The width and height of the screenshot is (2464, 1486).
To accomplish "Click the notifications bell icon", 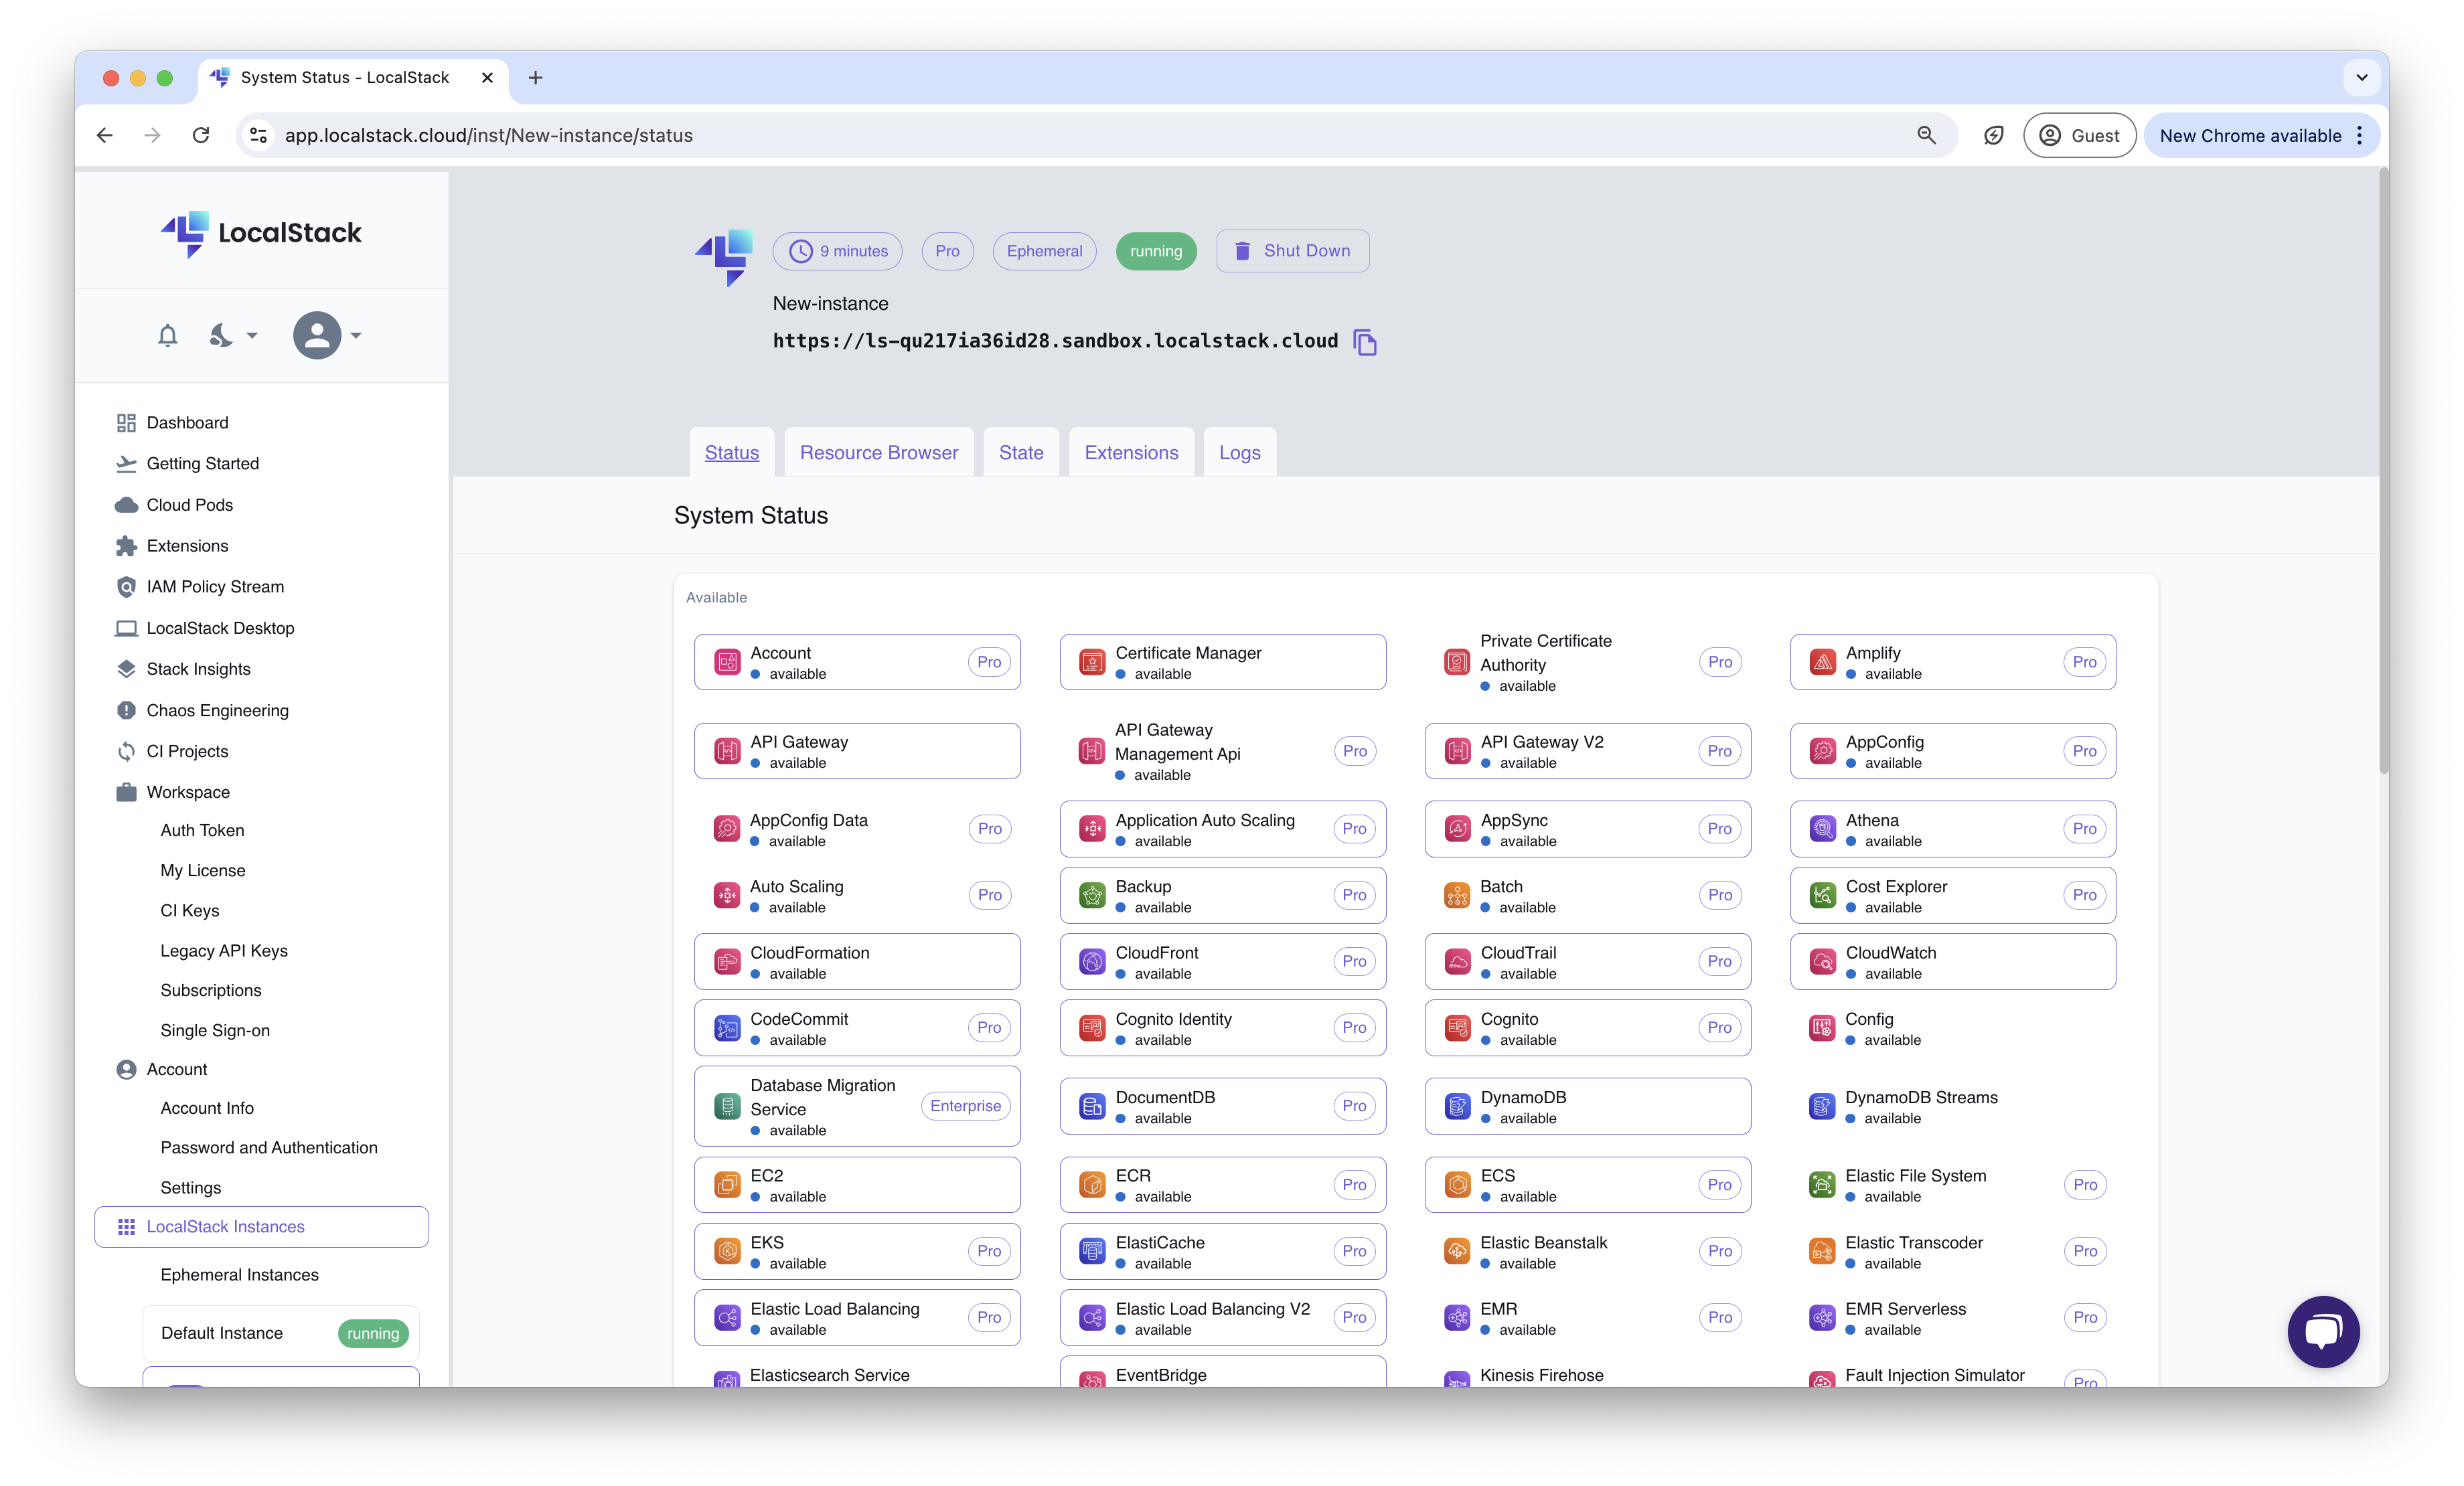I will 168,336.
